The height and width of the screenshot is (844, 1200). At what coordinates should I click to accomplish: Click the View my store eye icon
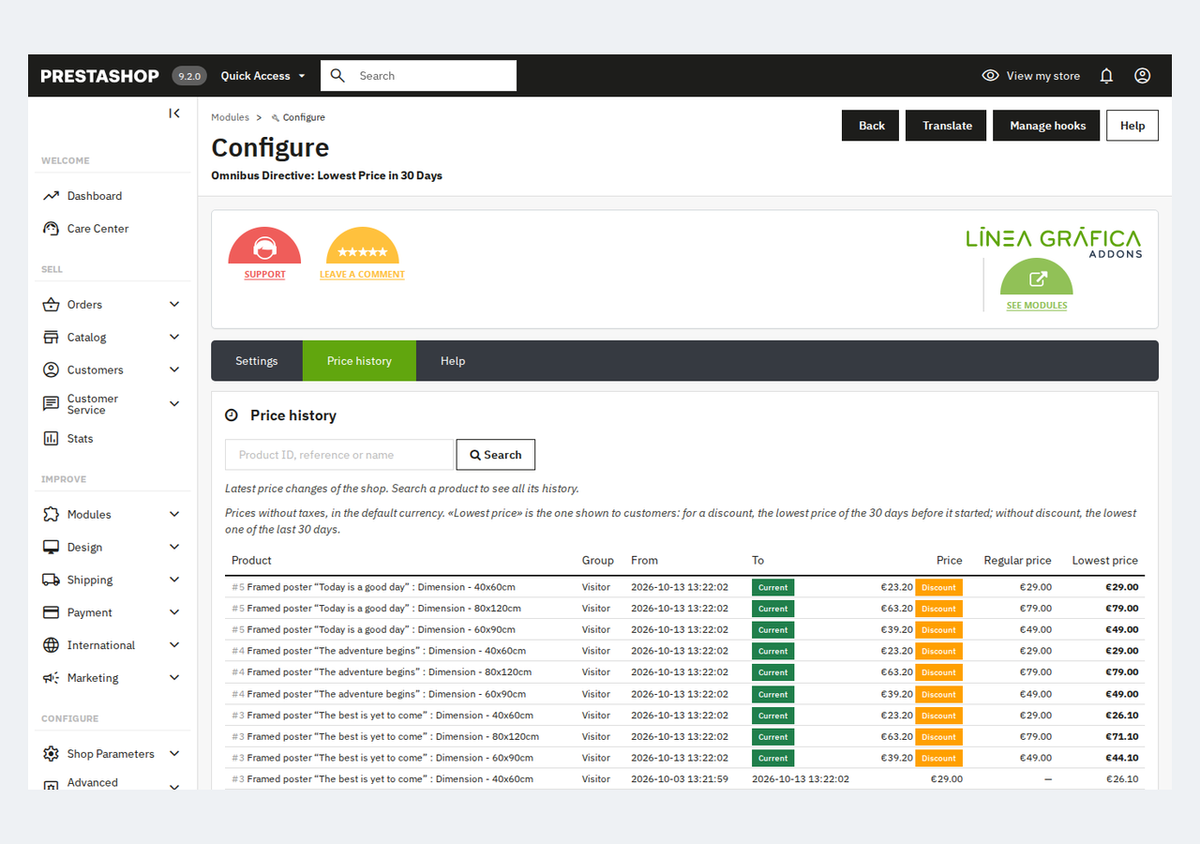click(990, 76)
